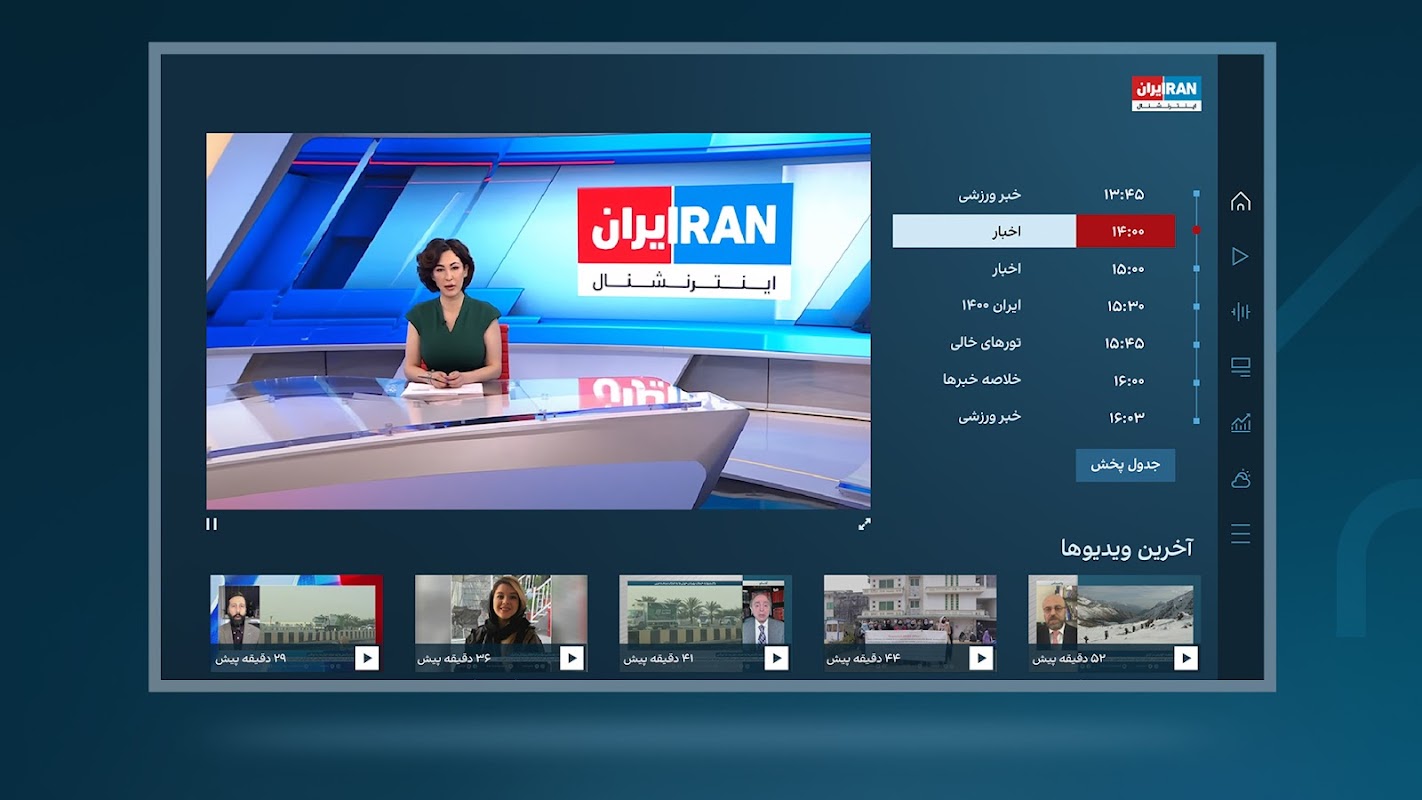Show the weather cloud icon in sidebar

[x=1240, y=478]
